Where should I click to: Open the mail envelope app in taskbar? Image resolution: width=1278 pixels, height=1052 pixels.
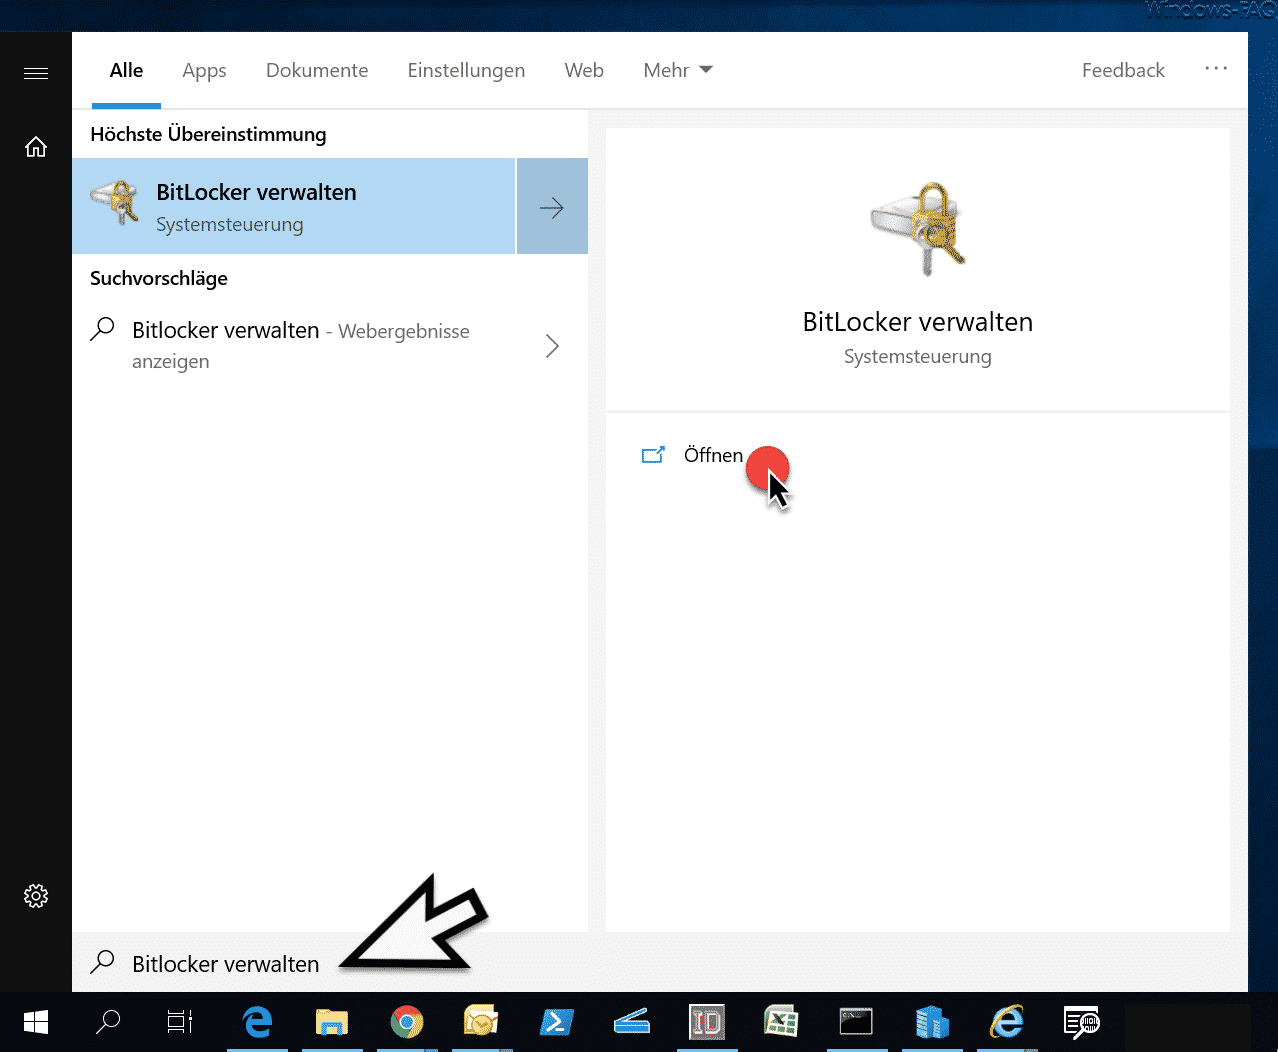point(481,1022)
